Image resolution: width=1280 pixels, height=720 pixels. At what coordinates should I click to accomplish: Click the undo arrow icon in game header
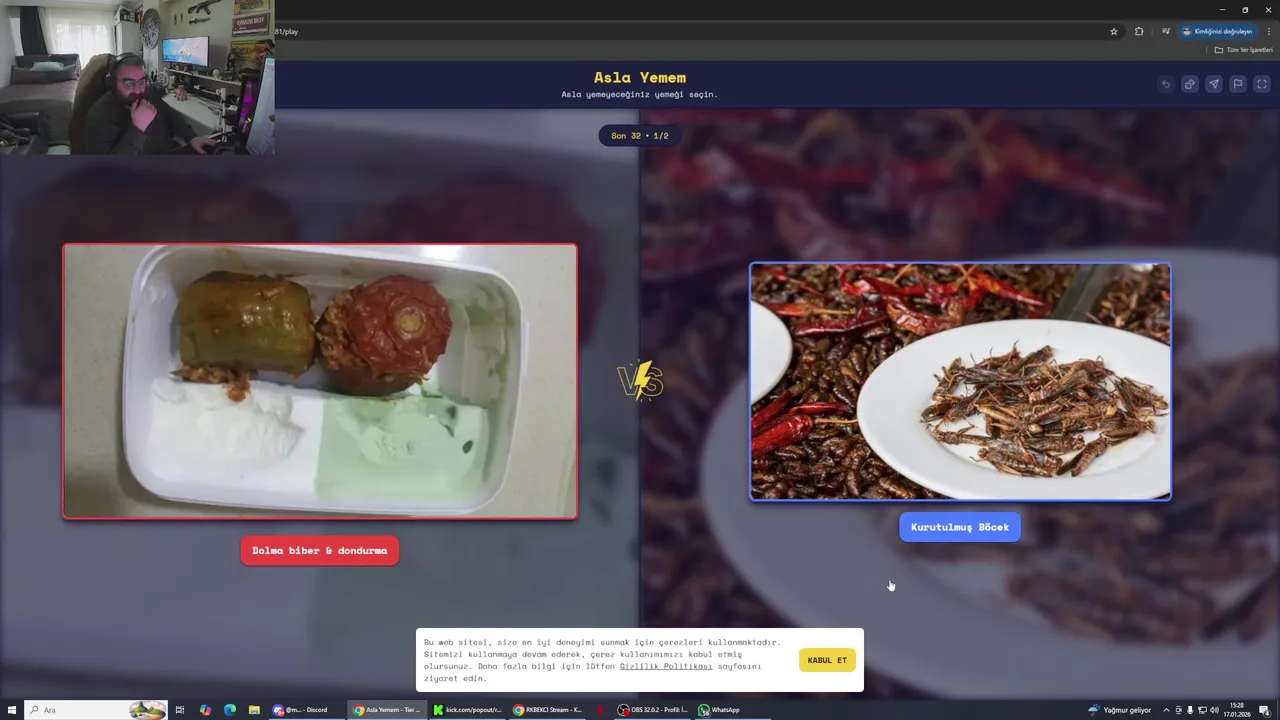click(x=1165, y=84)
